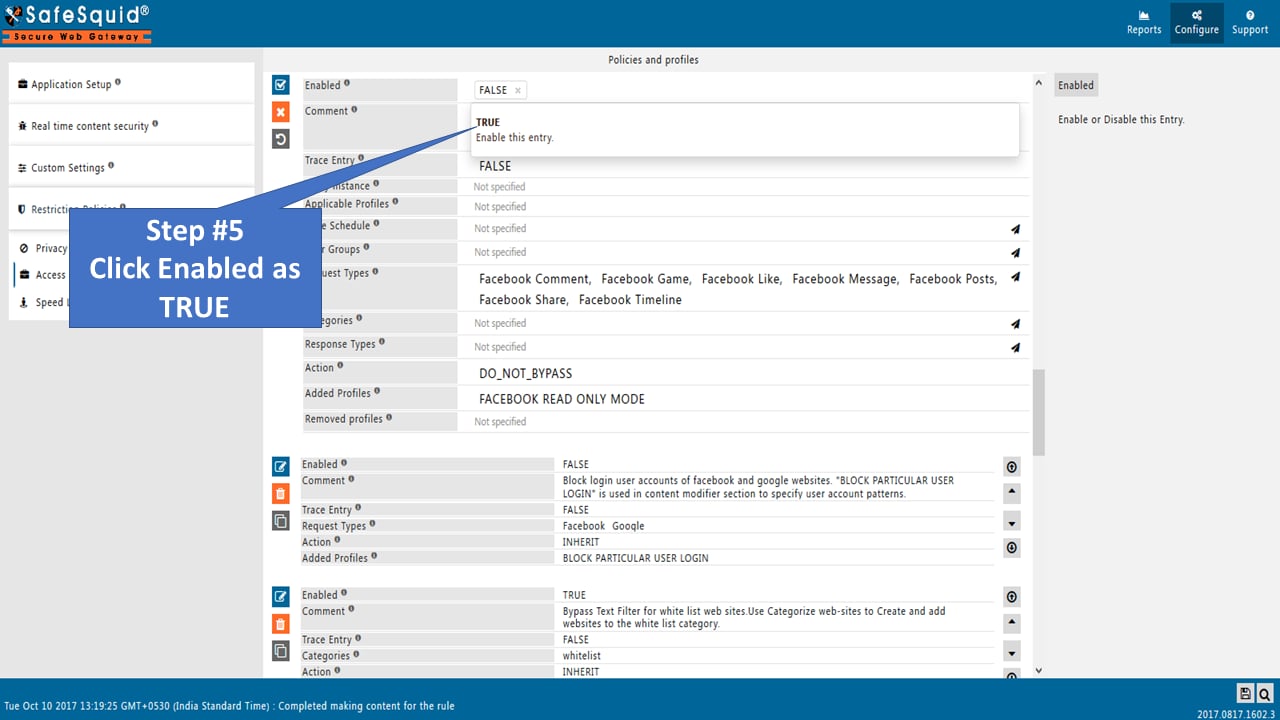Click Response Types paper plane icon
The image size is (1280, 720).
(1015, 348)
